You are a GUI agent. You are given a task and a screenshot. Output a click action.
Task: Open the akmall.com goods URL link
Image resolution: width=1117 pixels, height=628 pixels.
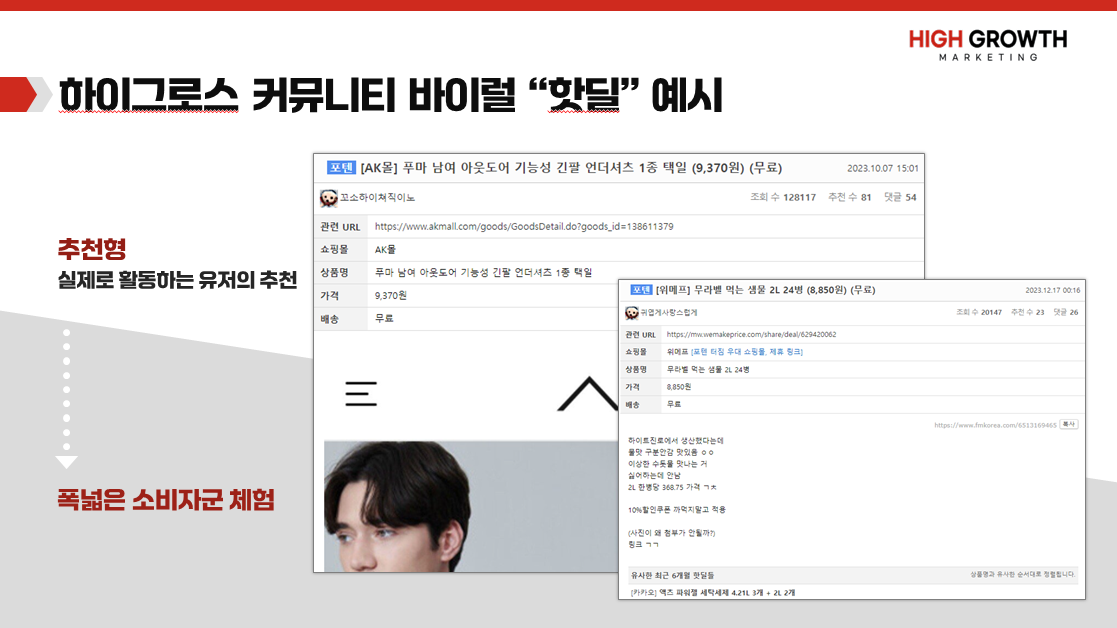[x=524, y=226]
